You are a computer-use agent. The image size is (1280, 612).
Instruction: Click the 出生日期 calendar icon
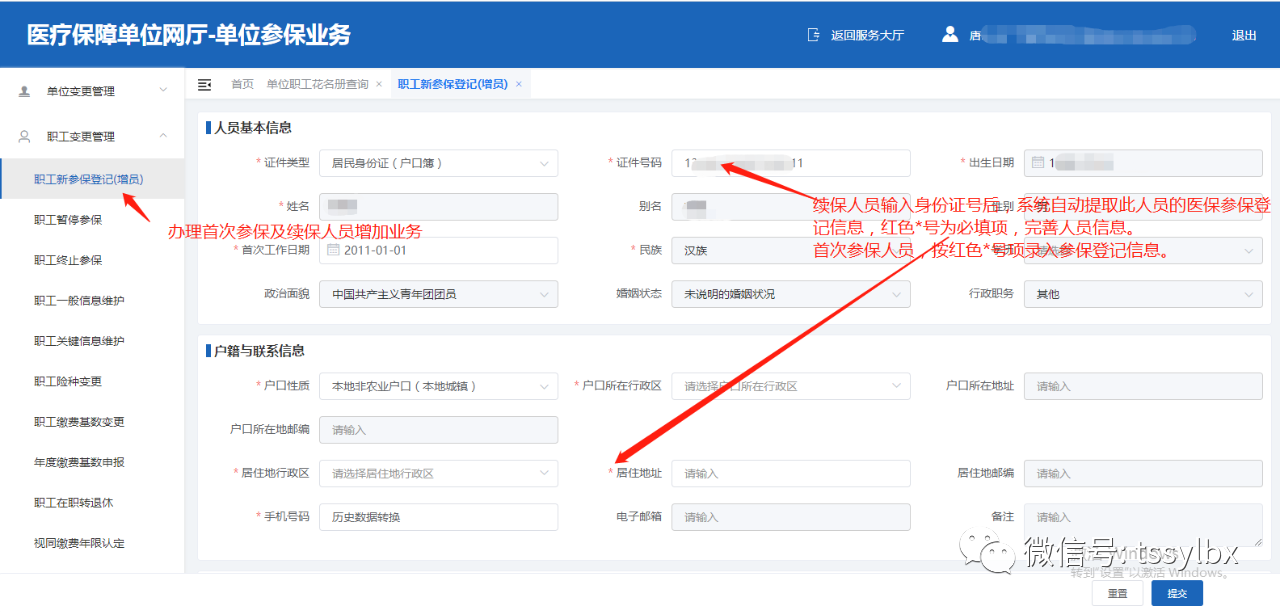pyautogui.click(x=1038, y=163)
